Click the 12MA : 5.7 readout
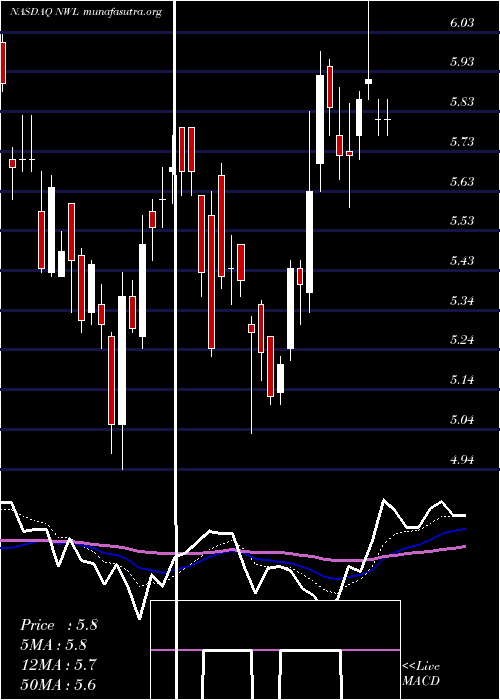This screenshot has height=700, width=500. 58,665
